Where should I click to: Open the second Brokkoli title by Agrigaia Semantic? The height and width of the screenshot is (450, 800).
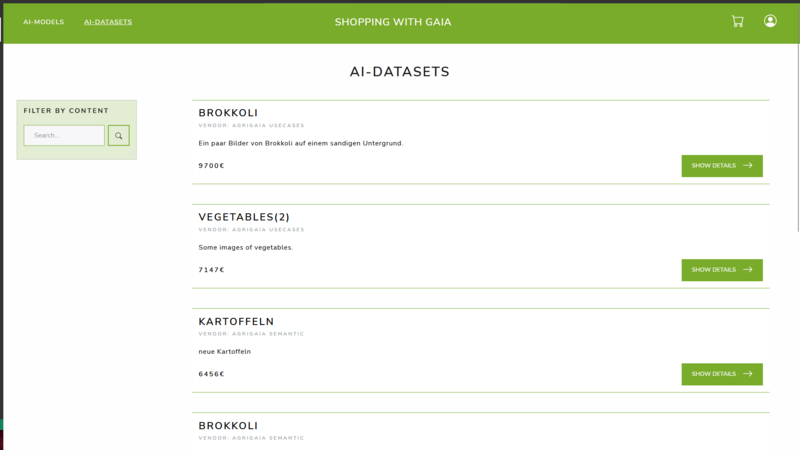228,426
